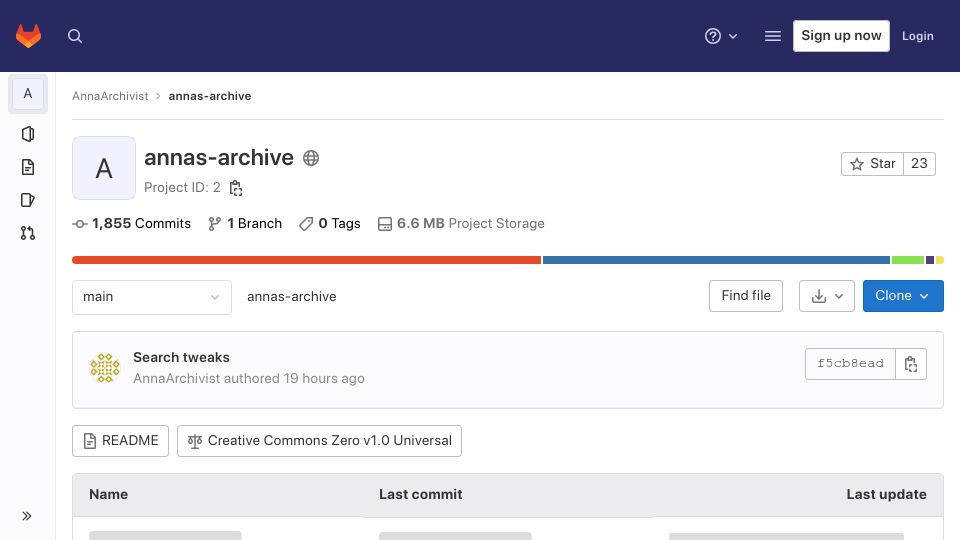
Task: Click the Sign up now button
Action: click(841, 36)
